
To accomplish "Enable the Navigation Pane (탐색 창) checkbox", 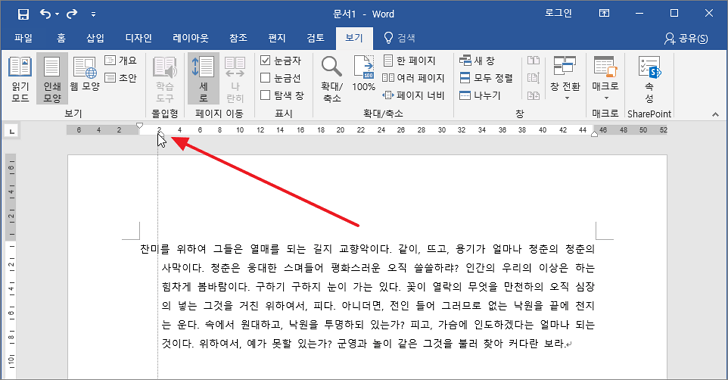I will click(265, 95).
